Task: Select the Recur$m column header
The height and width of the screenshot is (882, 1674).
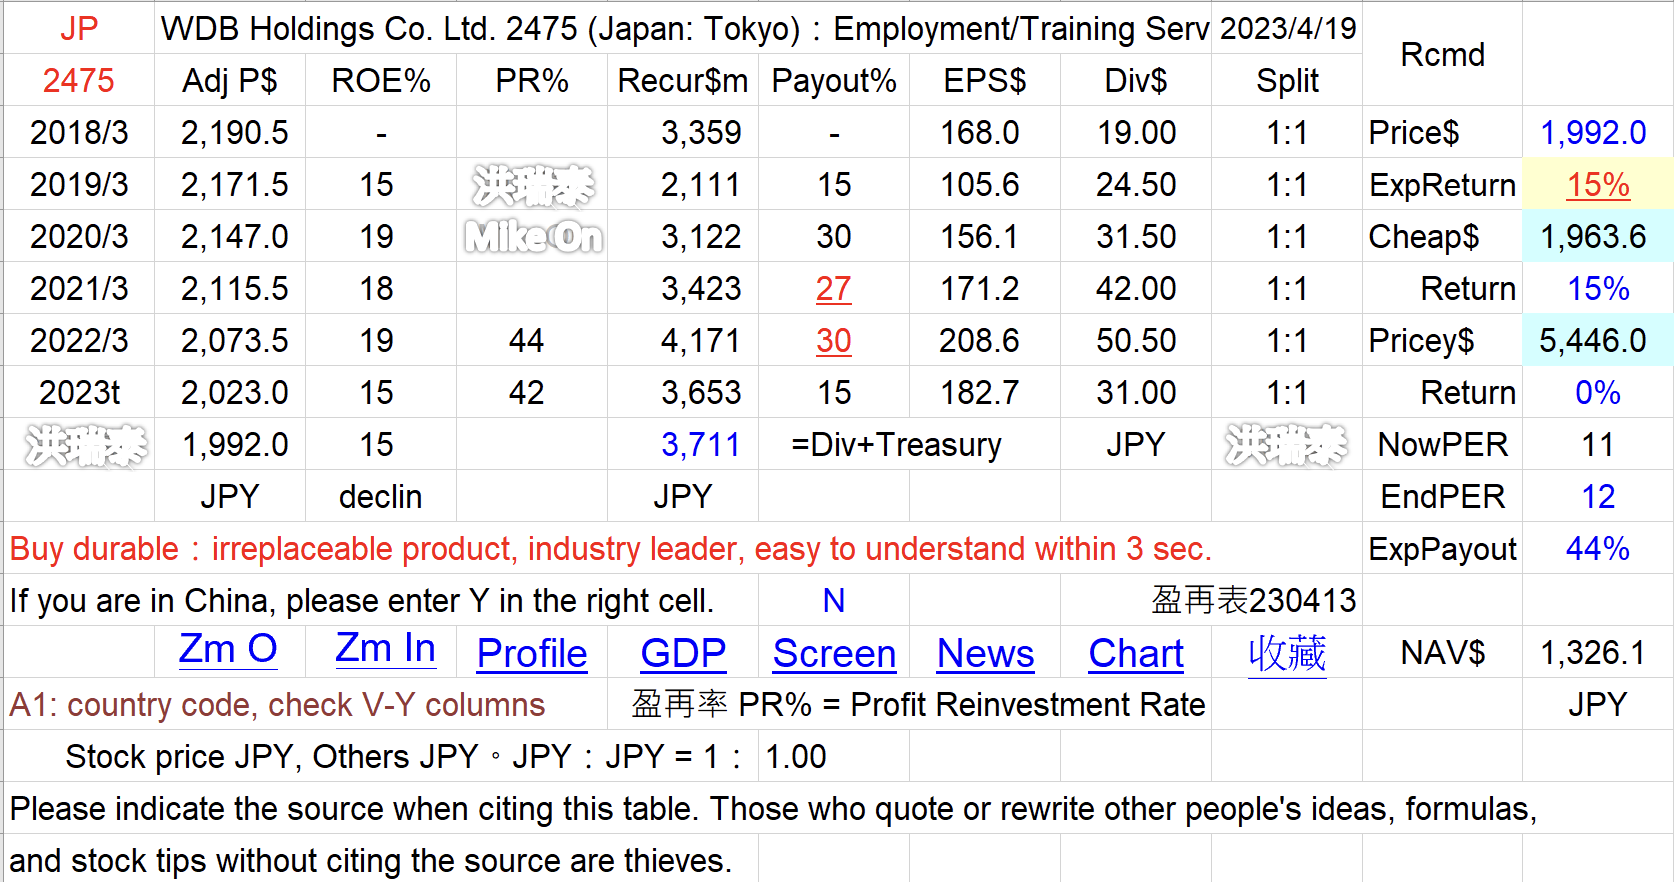Action: point(683,81)
